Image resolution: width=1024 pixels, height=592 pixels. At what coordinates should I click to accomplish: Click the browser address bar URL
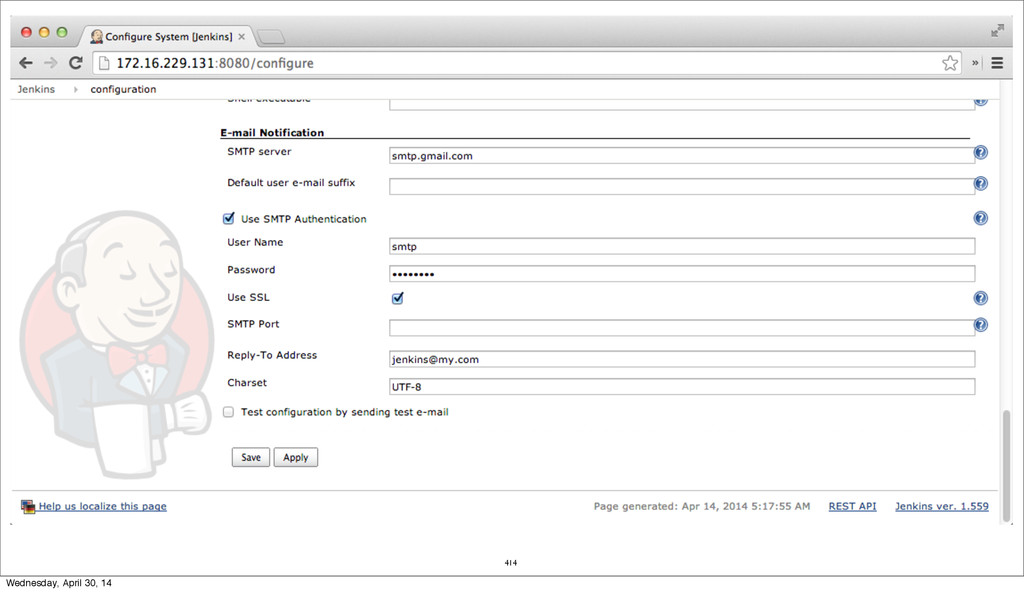pyautogui.click(x=215, y=63)
